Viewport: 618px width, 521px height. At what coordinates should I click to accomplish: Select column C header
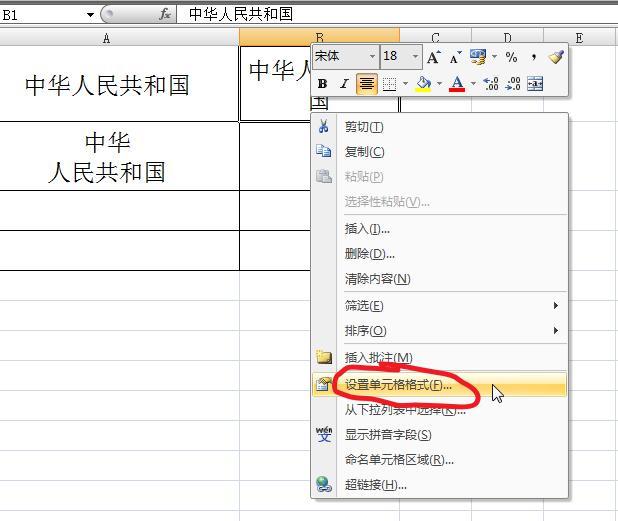435,38
